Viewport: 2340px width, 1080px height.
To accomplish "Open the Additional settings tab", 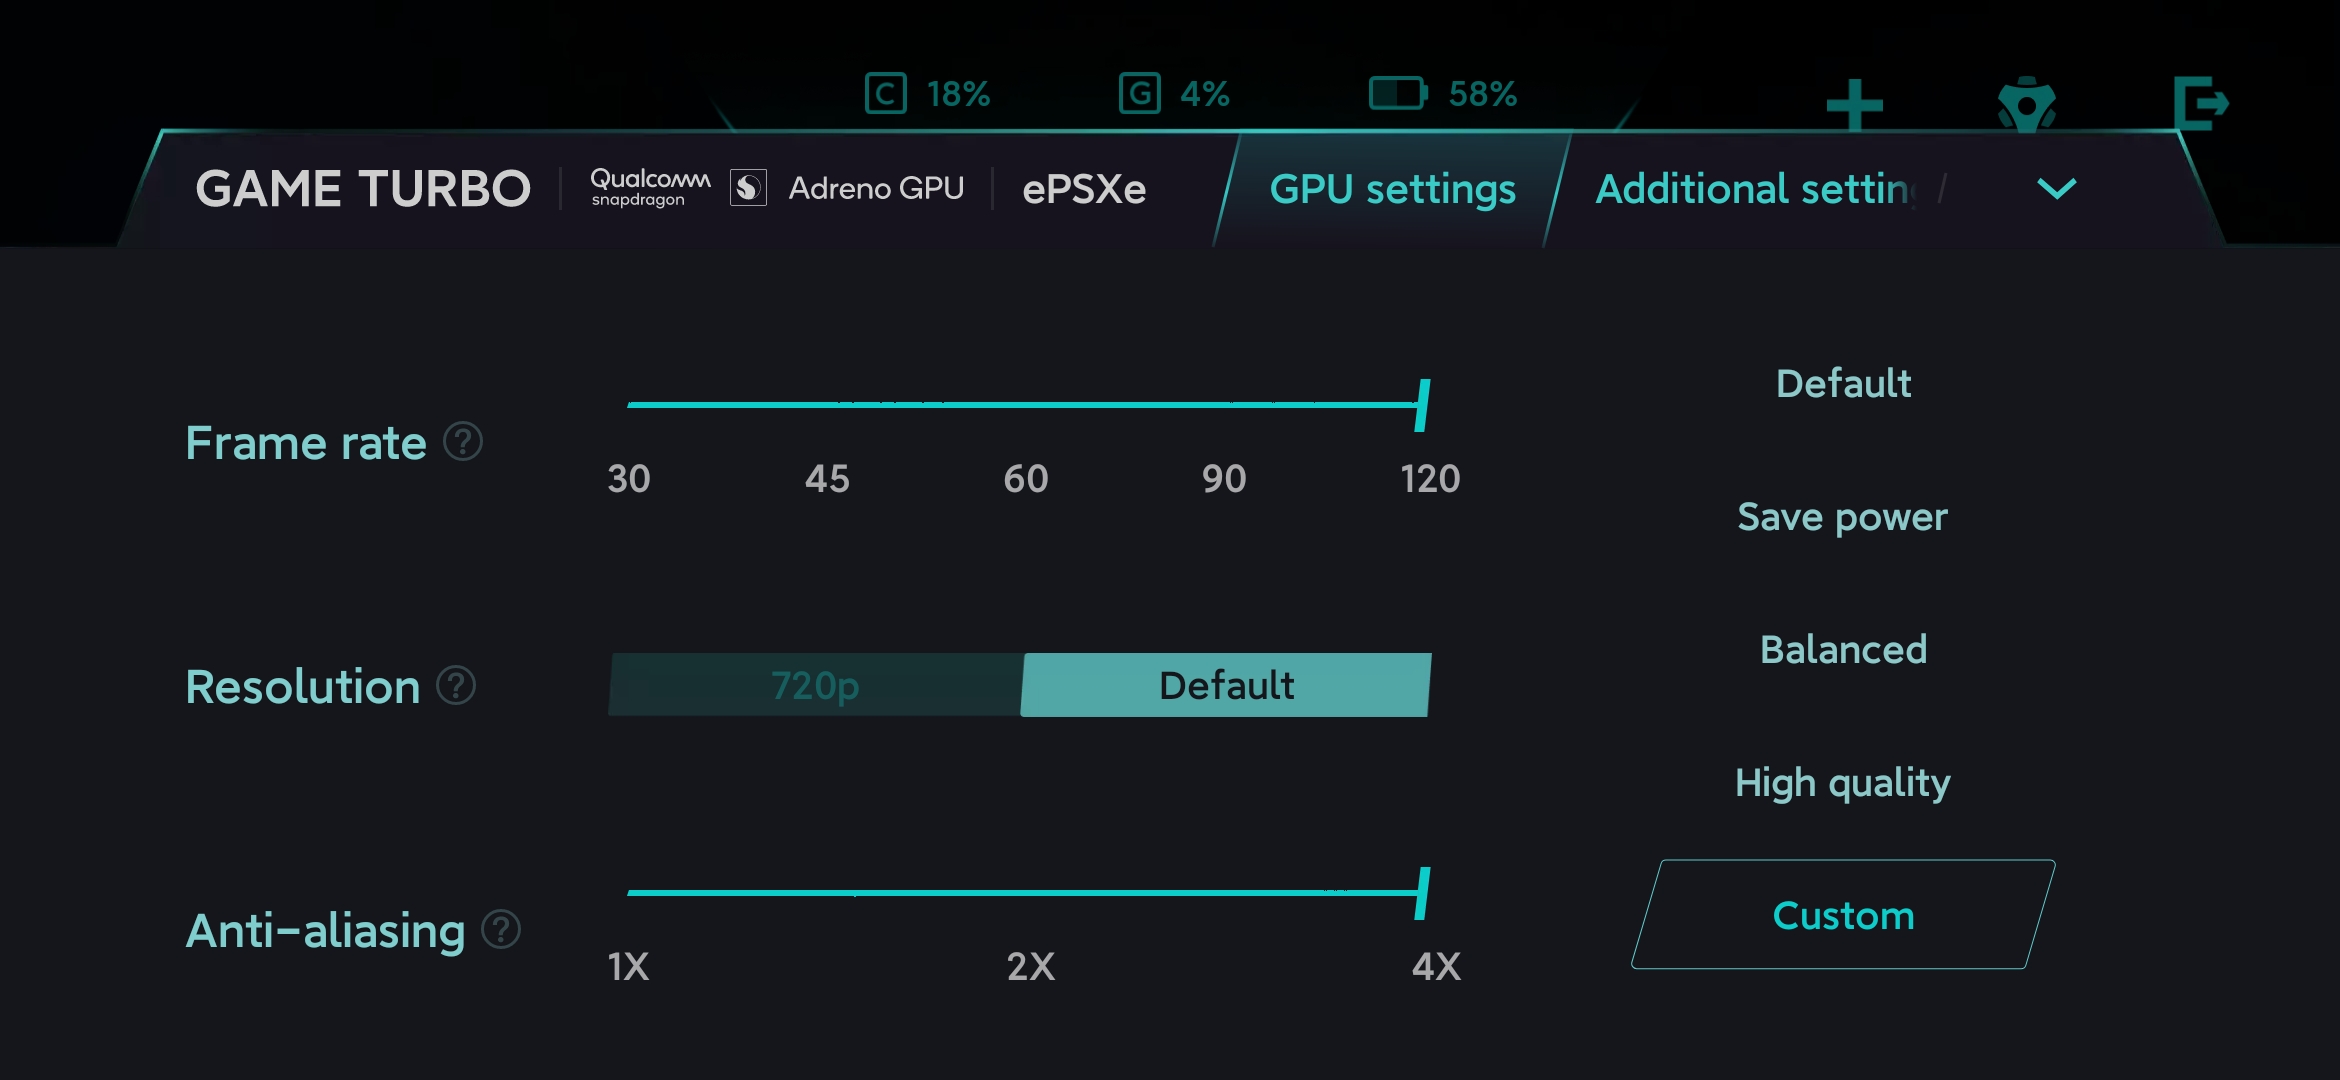I will click(x=1755, y=189).
